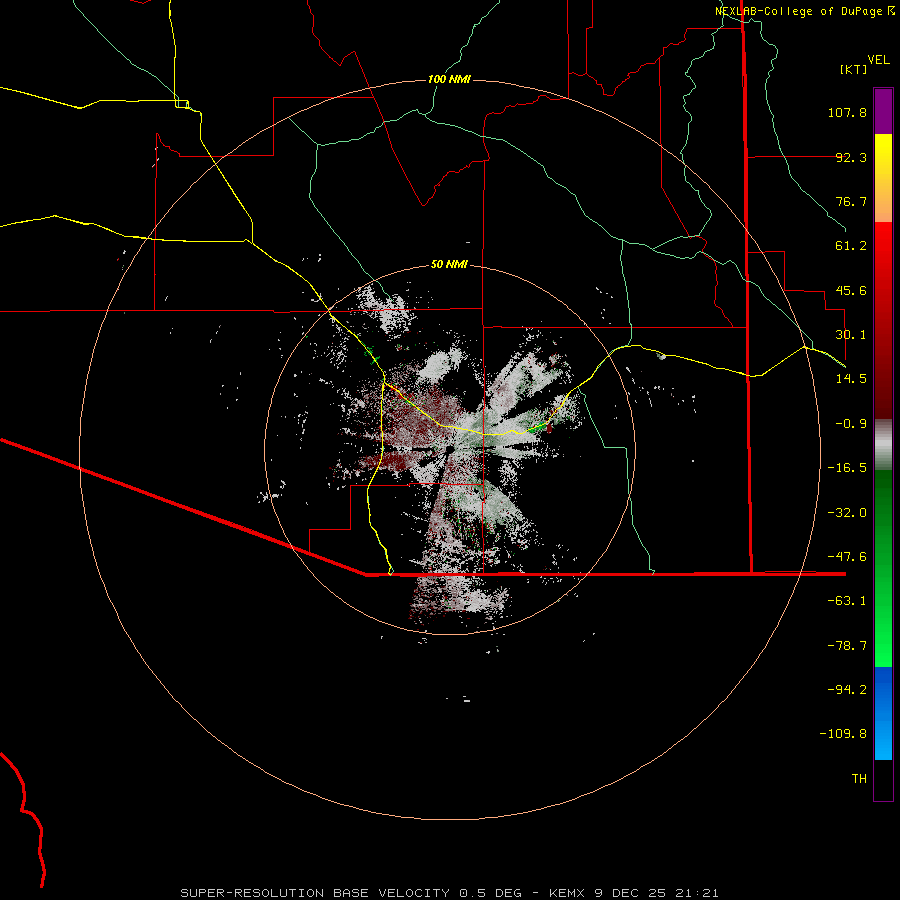
Task: Pick the red segment of the color bar
Action: tap(883, 320)
